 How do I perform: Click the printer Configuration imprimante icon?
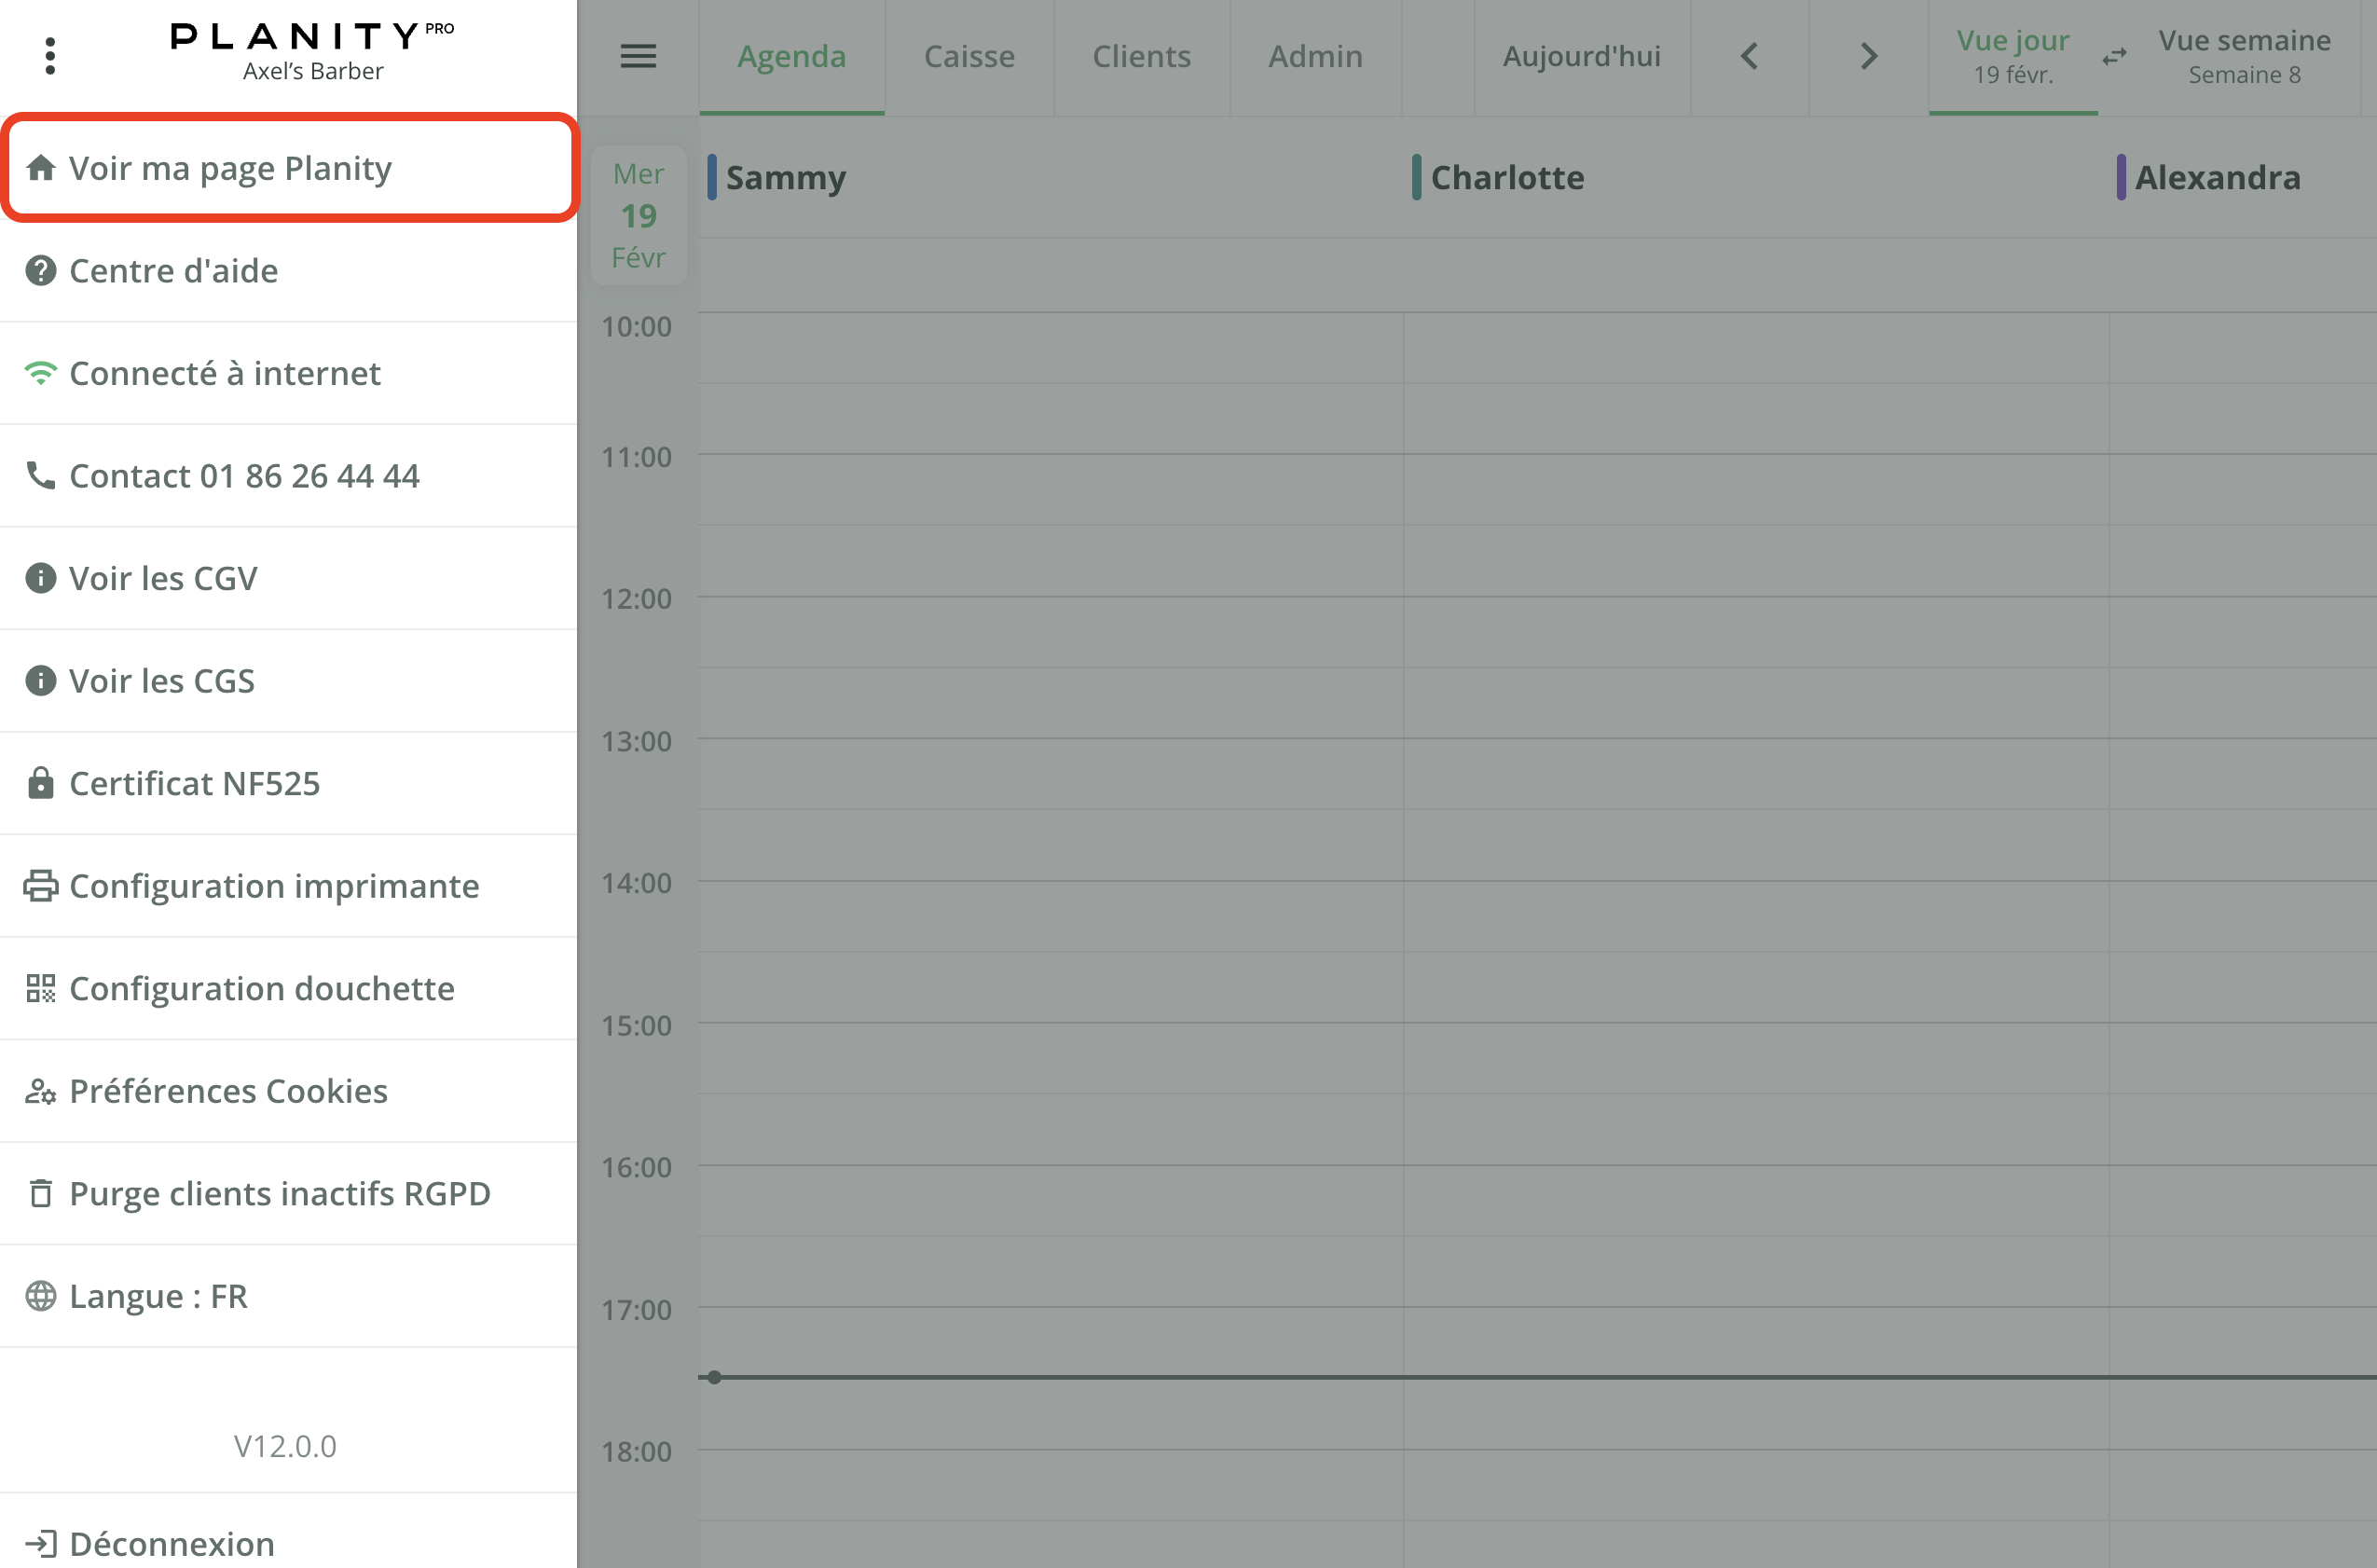pos(40,886)
